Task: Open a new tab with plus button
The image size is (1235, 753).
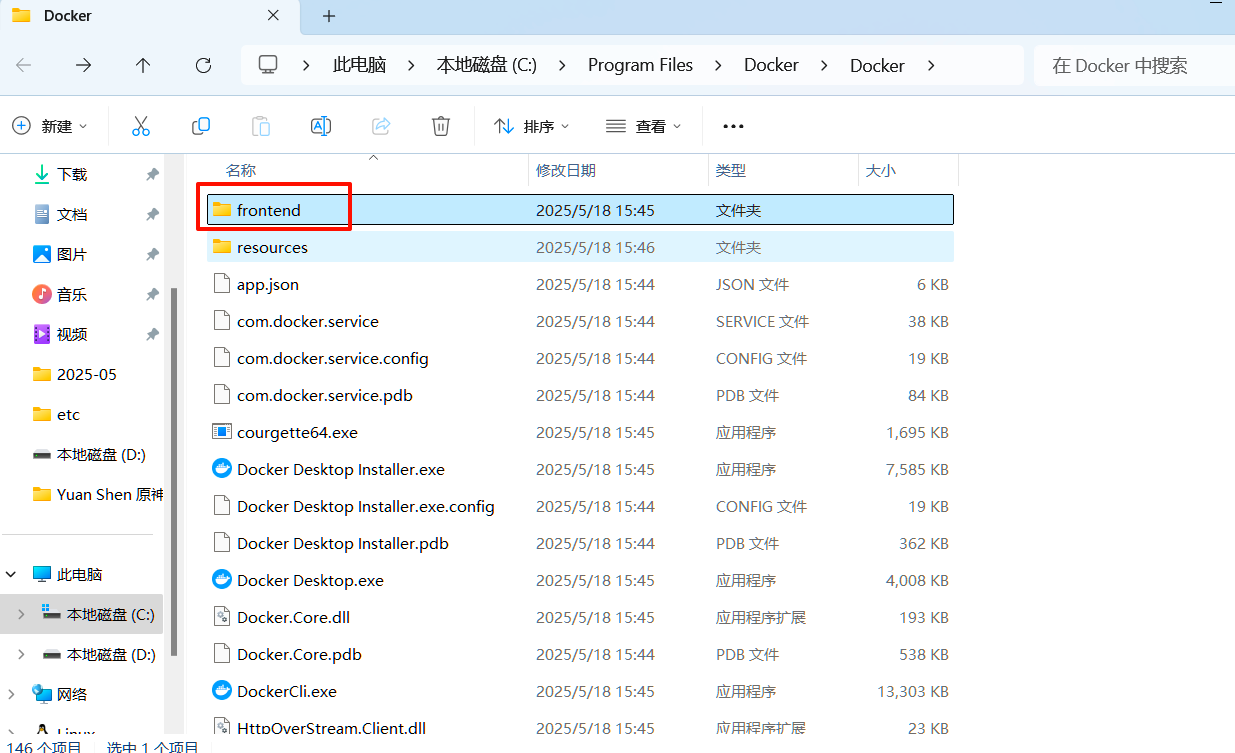Action: [329, 16]
